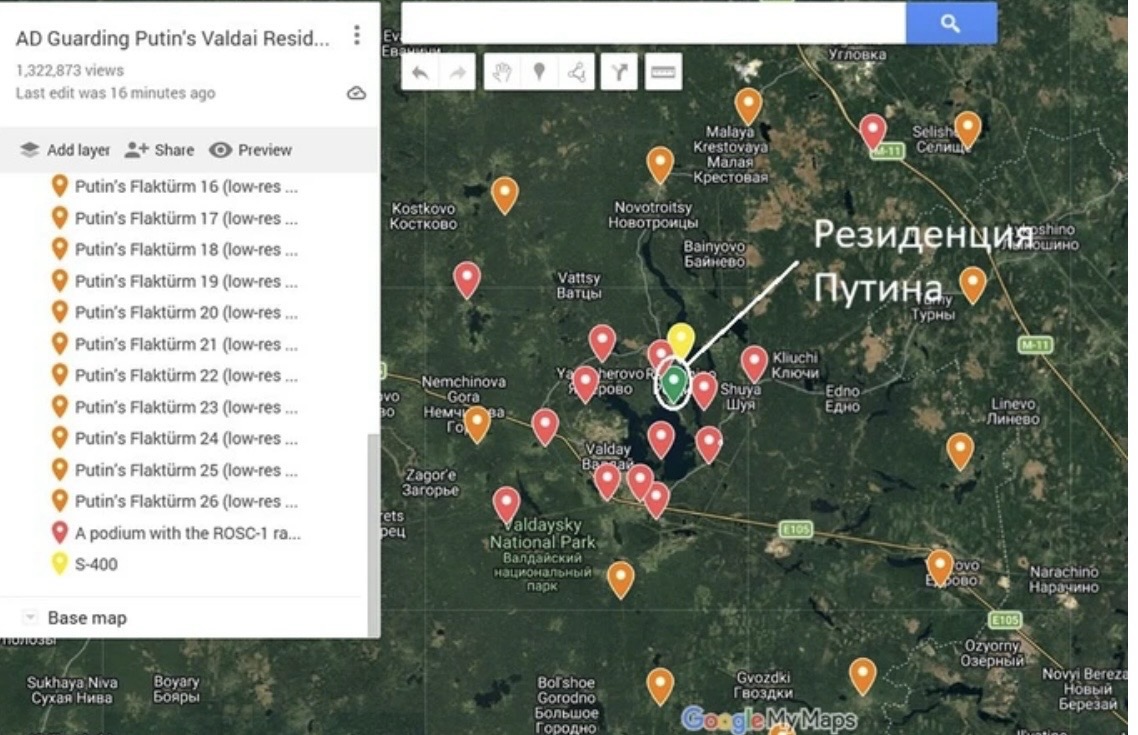Preview the map with eye button

coord(251,150)
